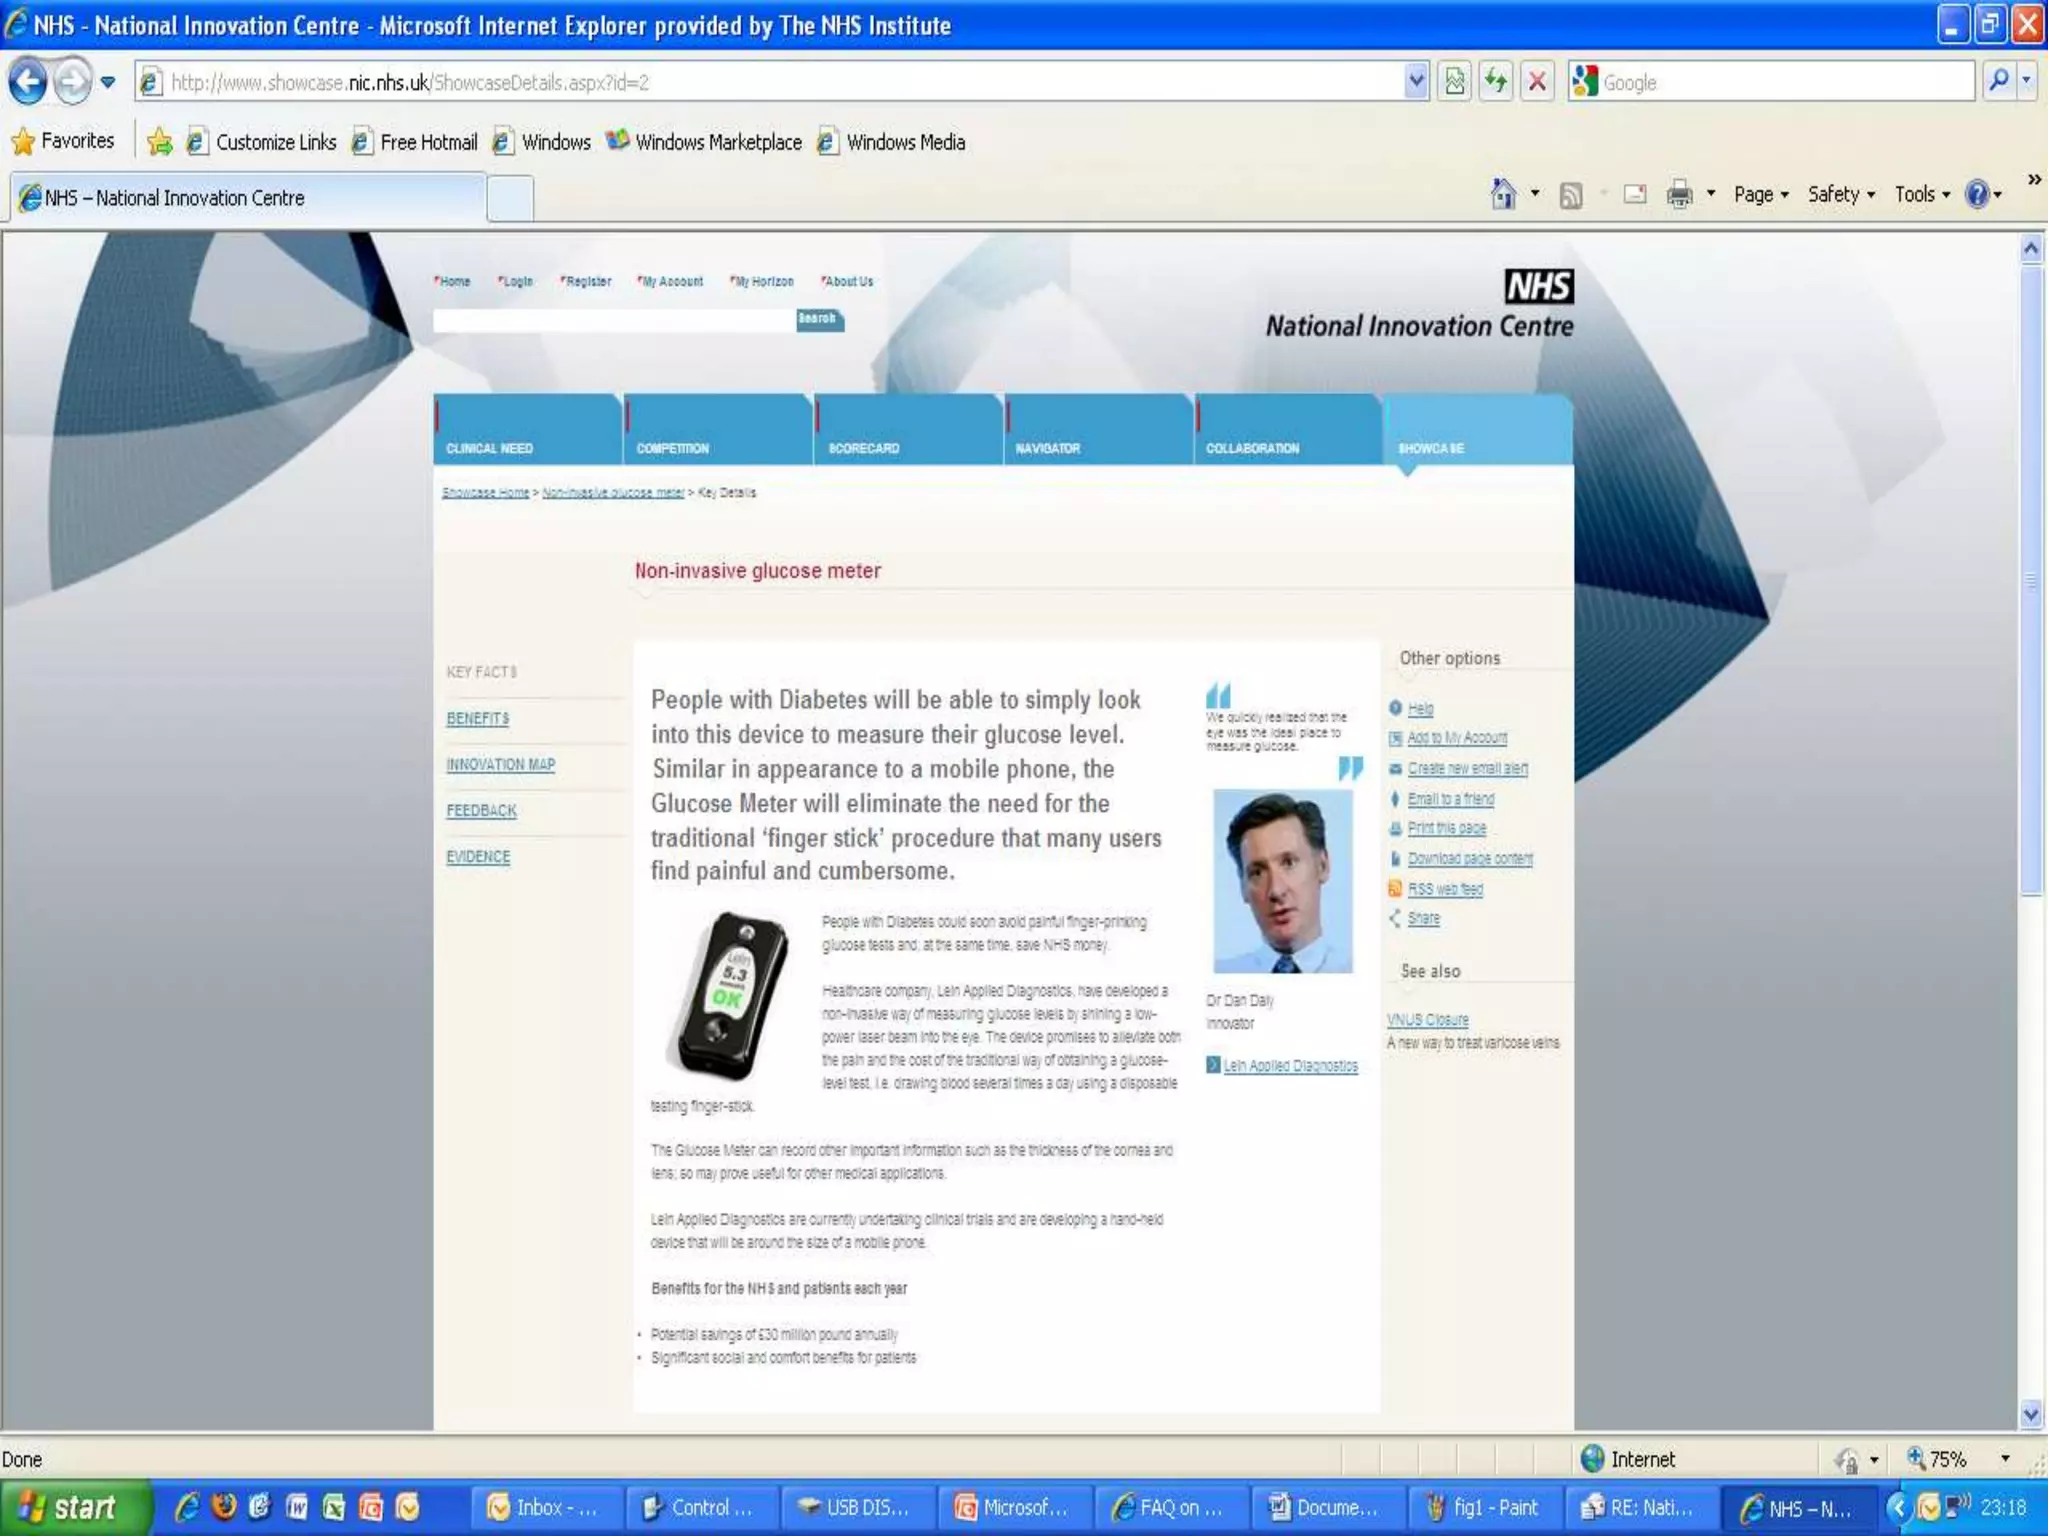Click the Google search magnifier icon
2048x1536 pixels.
tap(1997, 82)
